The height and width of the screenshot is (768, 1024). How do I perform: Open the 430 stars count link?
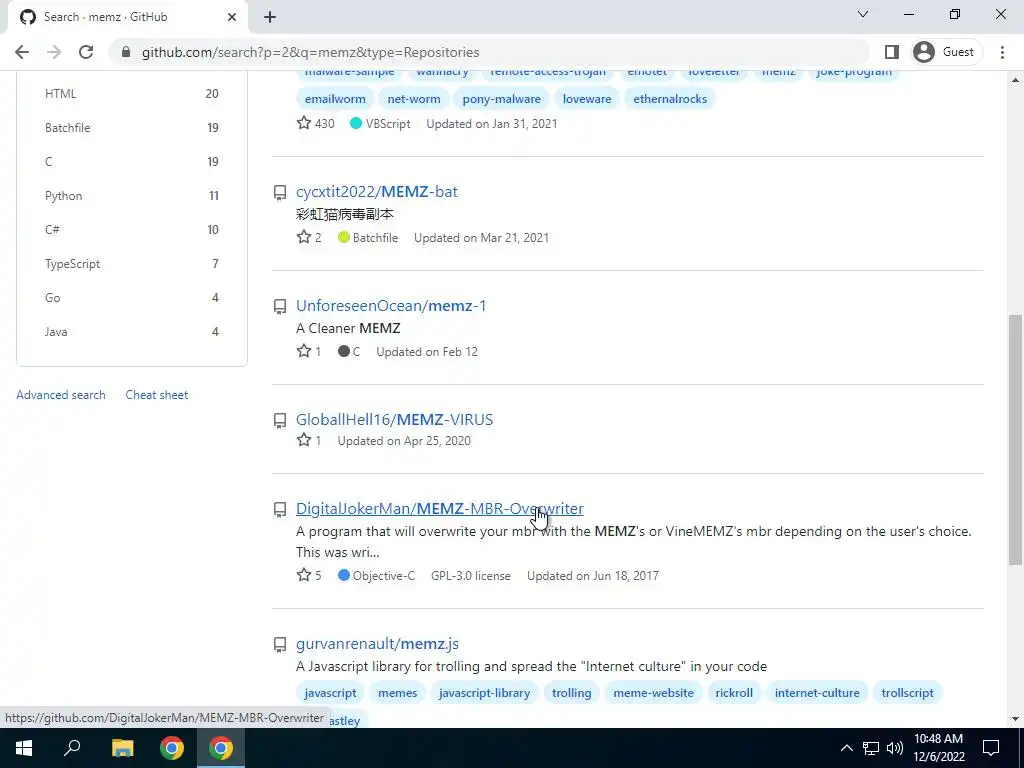click(x=315, y=123)
